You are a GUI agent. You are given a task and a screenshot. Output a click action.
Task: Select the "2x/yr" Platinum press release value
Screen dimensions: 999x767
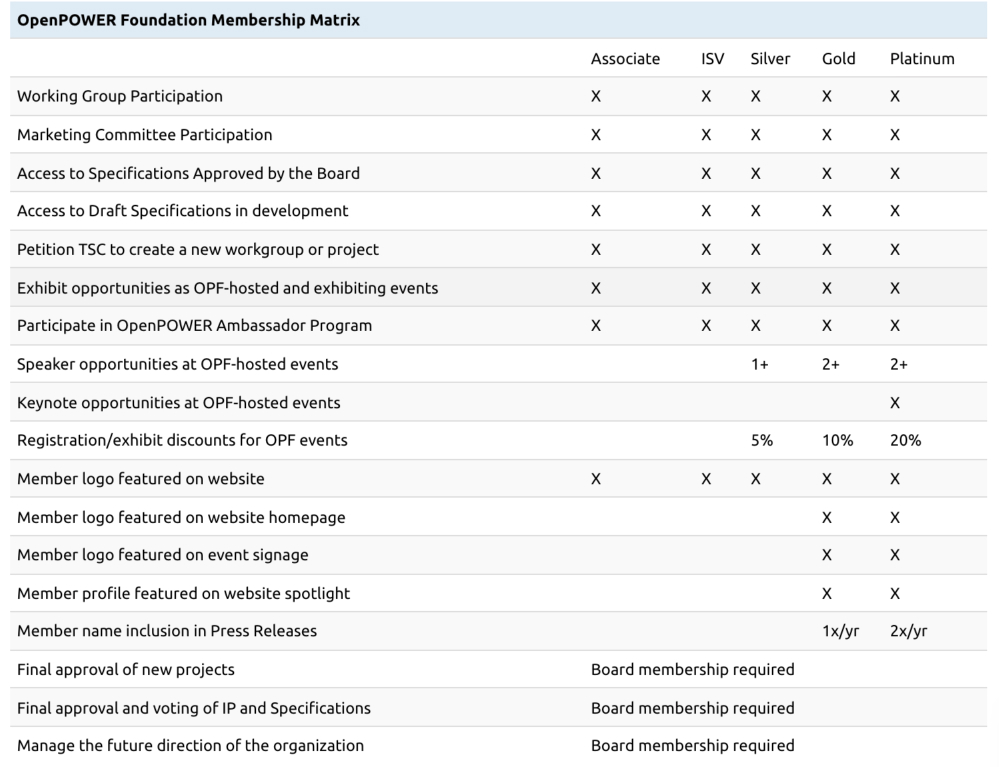point(910,631)
